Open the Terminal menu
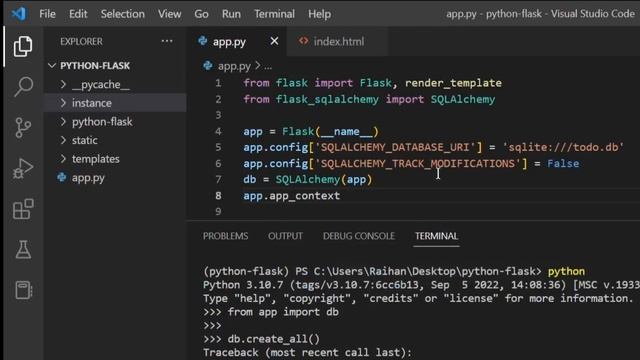Image resolution: width=640 pixels, height=360 pixels. tap(274, 14)
